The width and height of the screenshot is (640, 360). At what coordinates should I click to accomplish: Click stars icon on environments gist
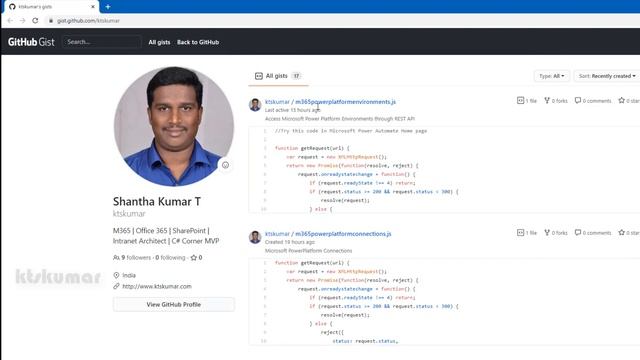pos(621,100)
